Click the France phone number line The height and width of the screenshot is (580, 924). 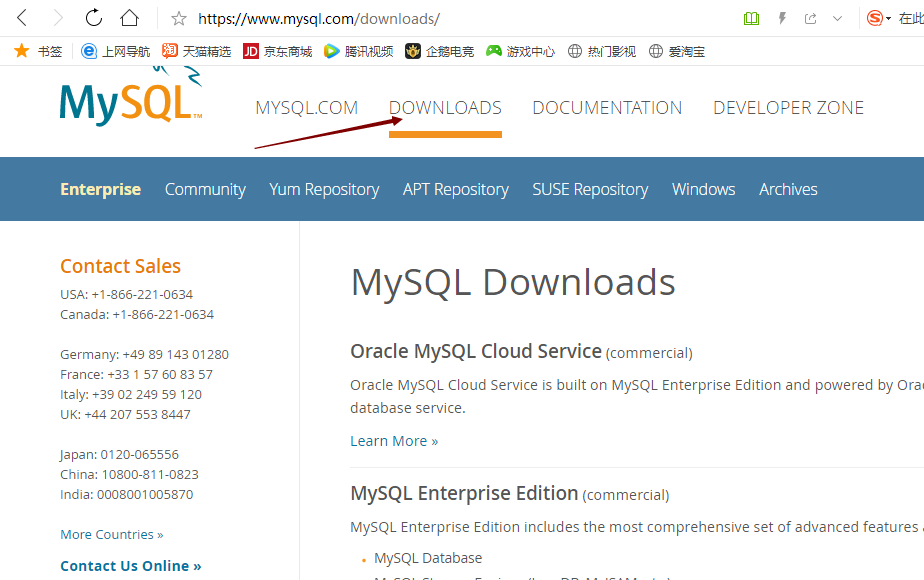(136, 374)
